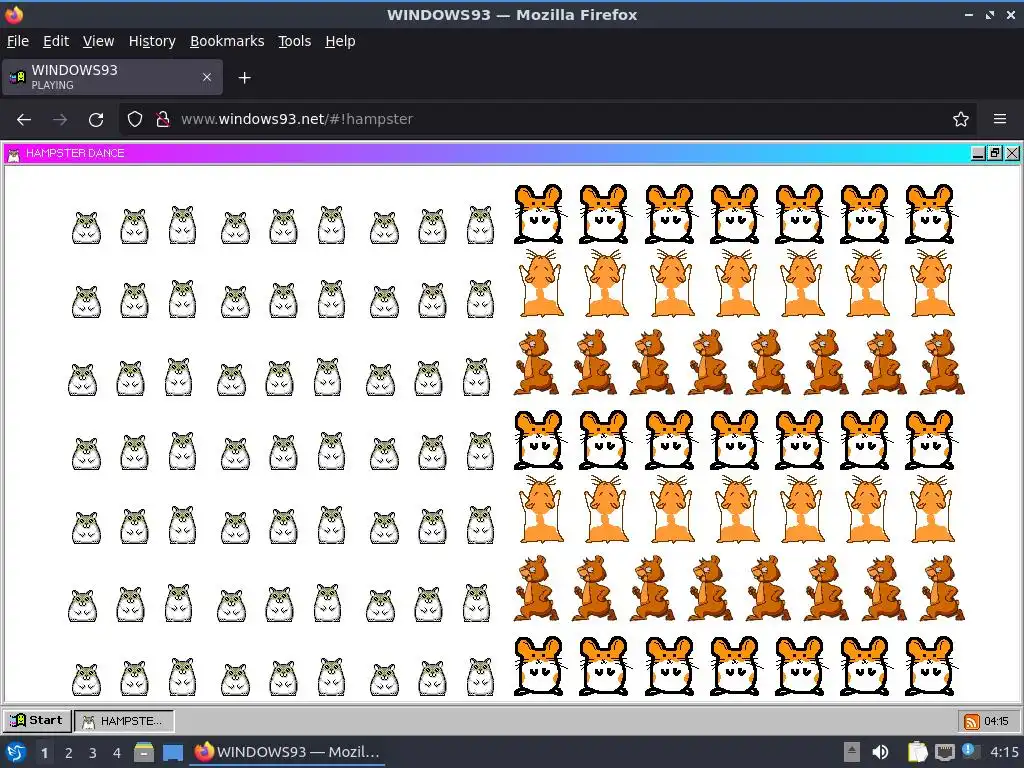Click the volume speaker tray icon
1024x768 pixels.
coord(880,752)
